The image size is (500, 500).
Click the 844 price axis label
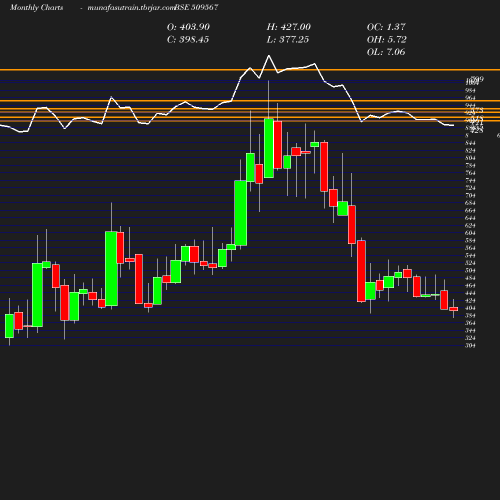coord(470,143)
